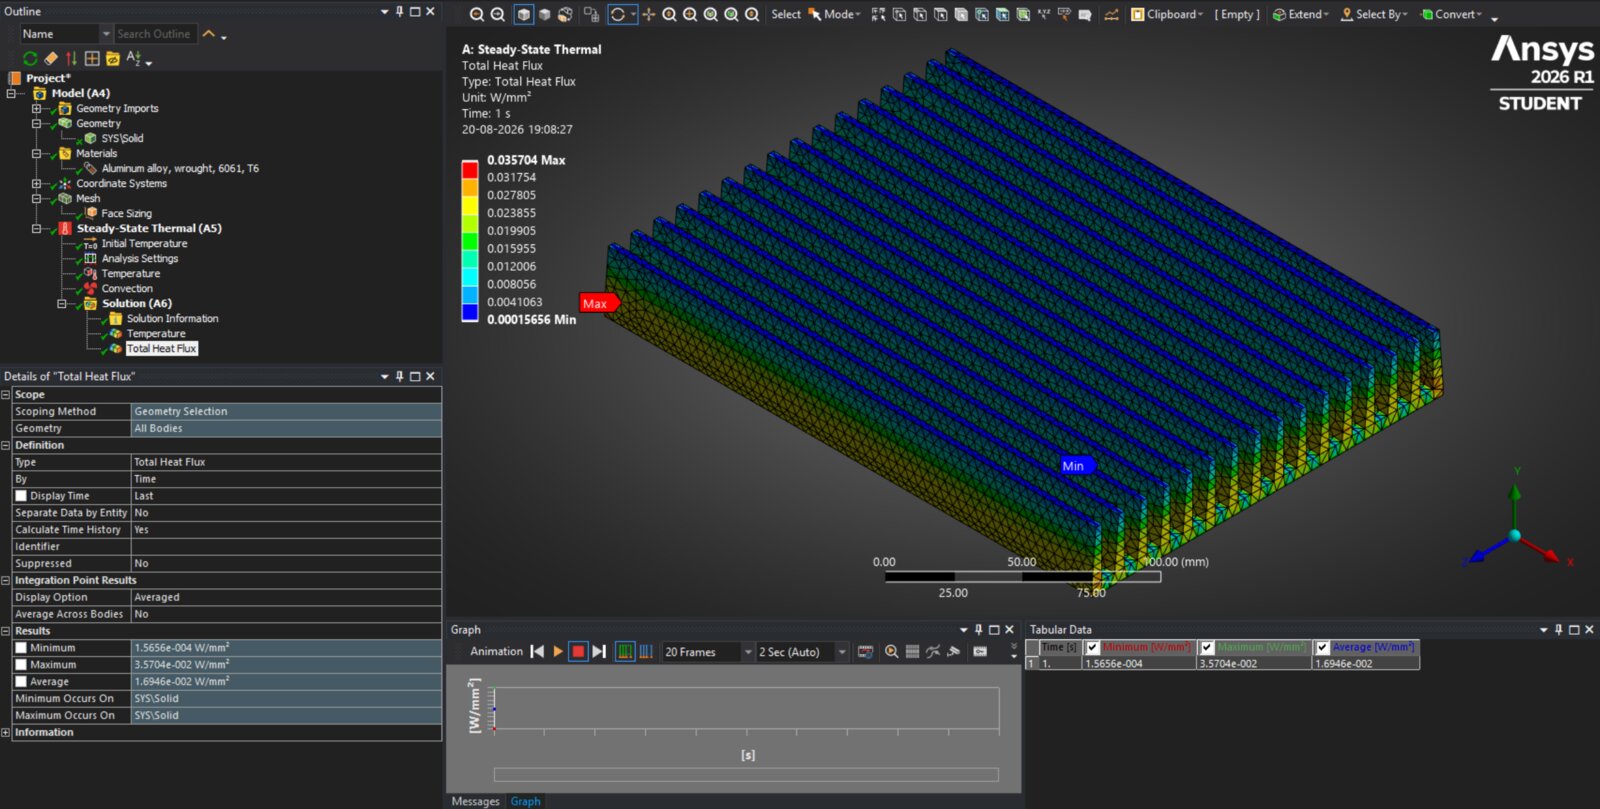
Task: Activate the Rotate view tool
Action: click(618, 14)
